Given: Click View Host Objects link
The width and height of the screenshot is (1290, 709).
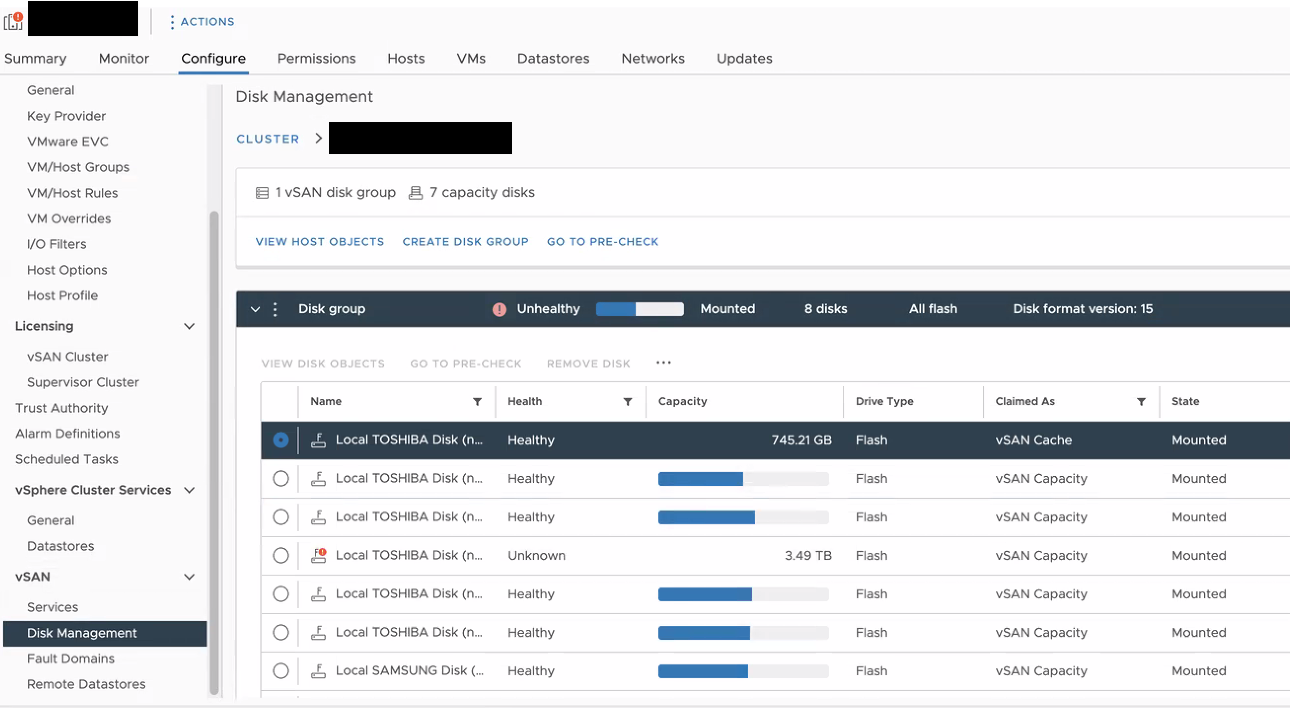Looking at the screenshot, I should [320, 242].
